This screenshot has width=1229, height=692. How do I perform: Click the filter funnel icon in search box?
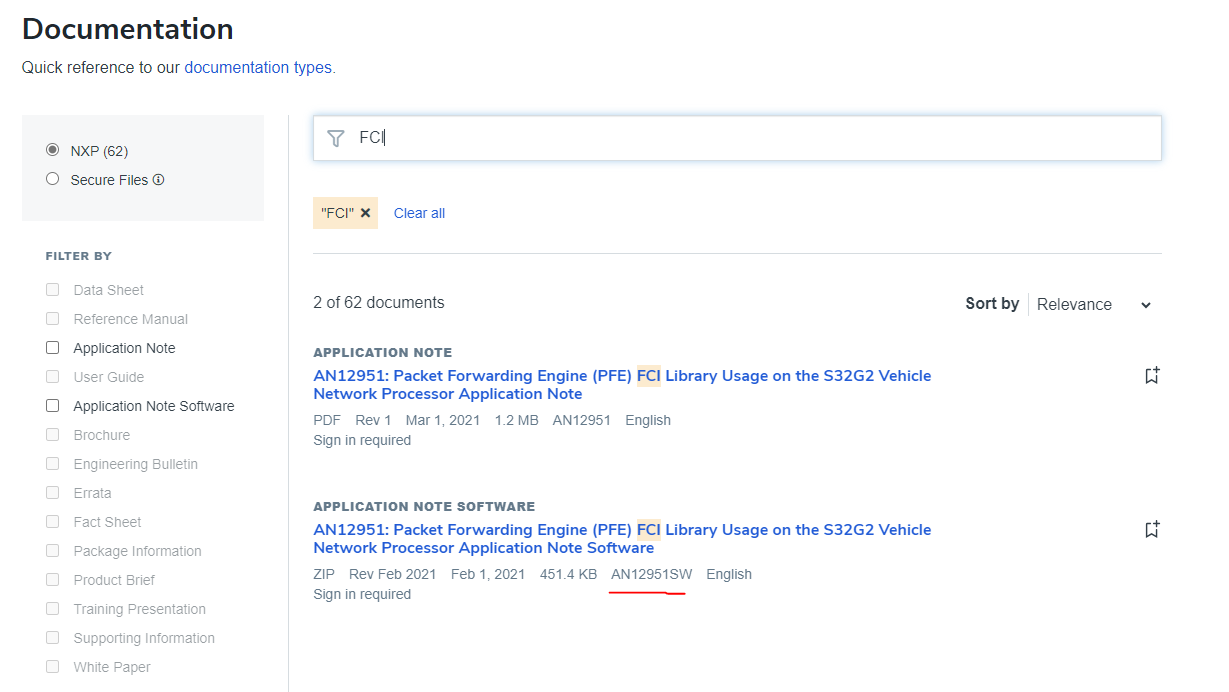pyautogui.click(x=336, y=138)
